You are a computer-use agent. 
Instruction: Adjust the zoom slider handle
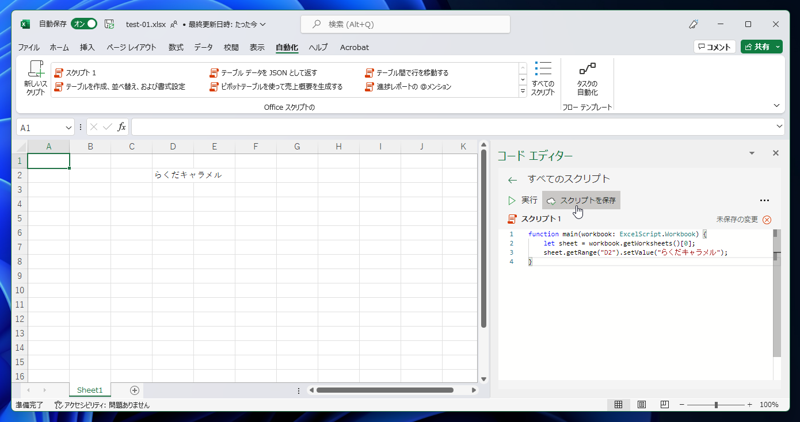(716, 405)
